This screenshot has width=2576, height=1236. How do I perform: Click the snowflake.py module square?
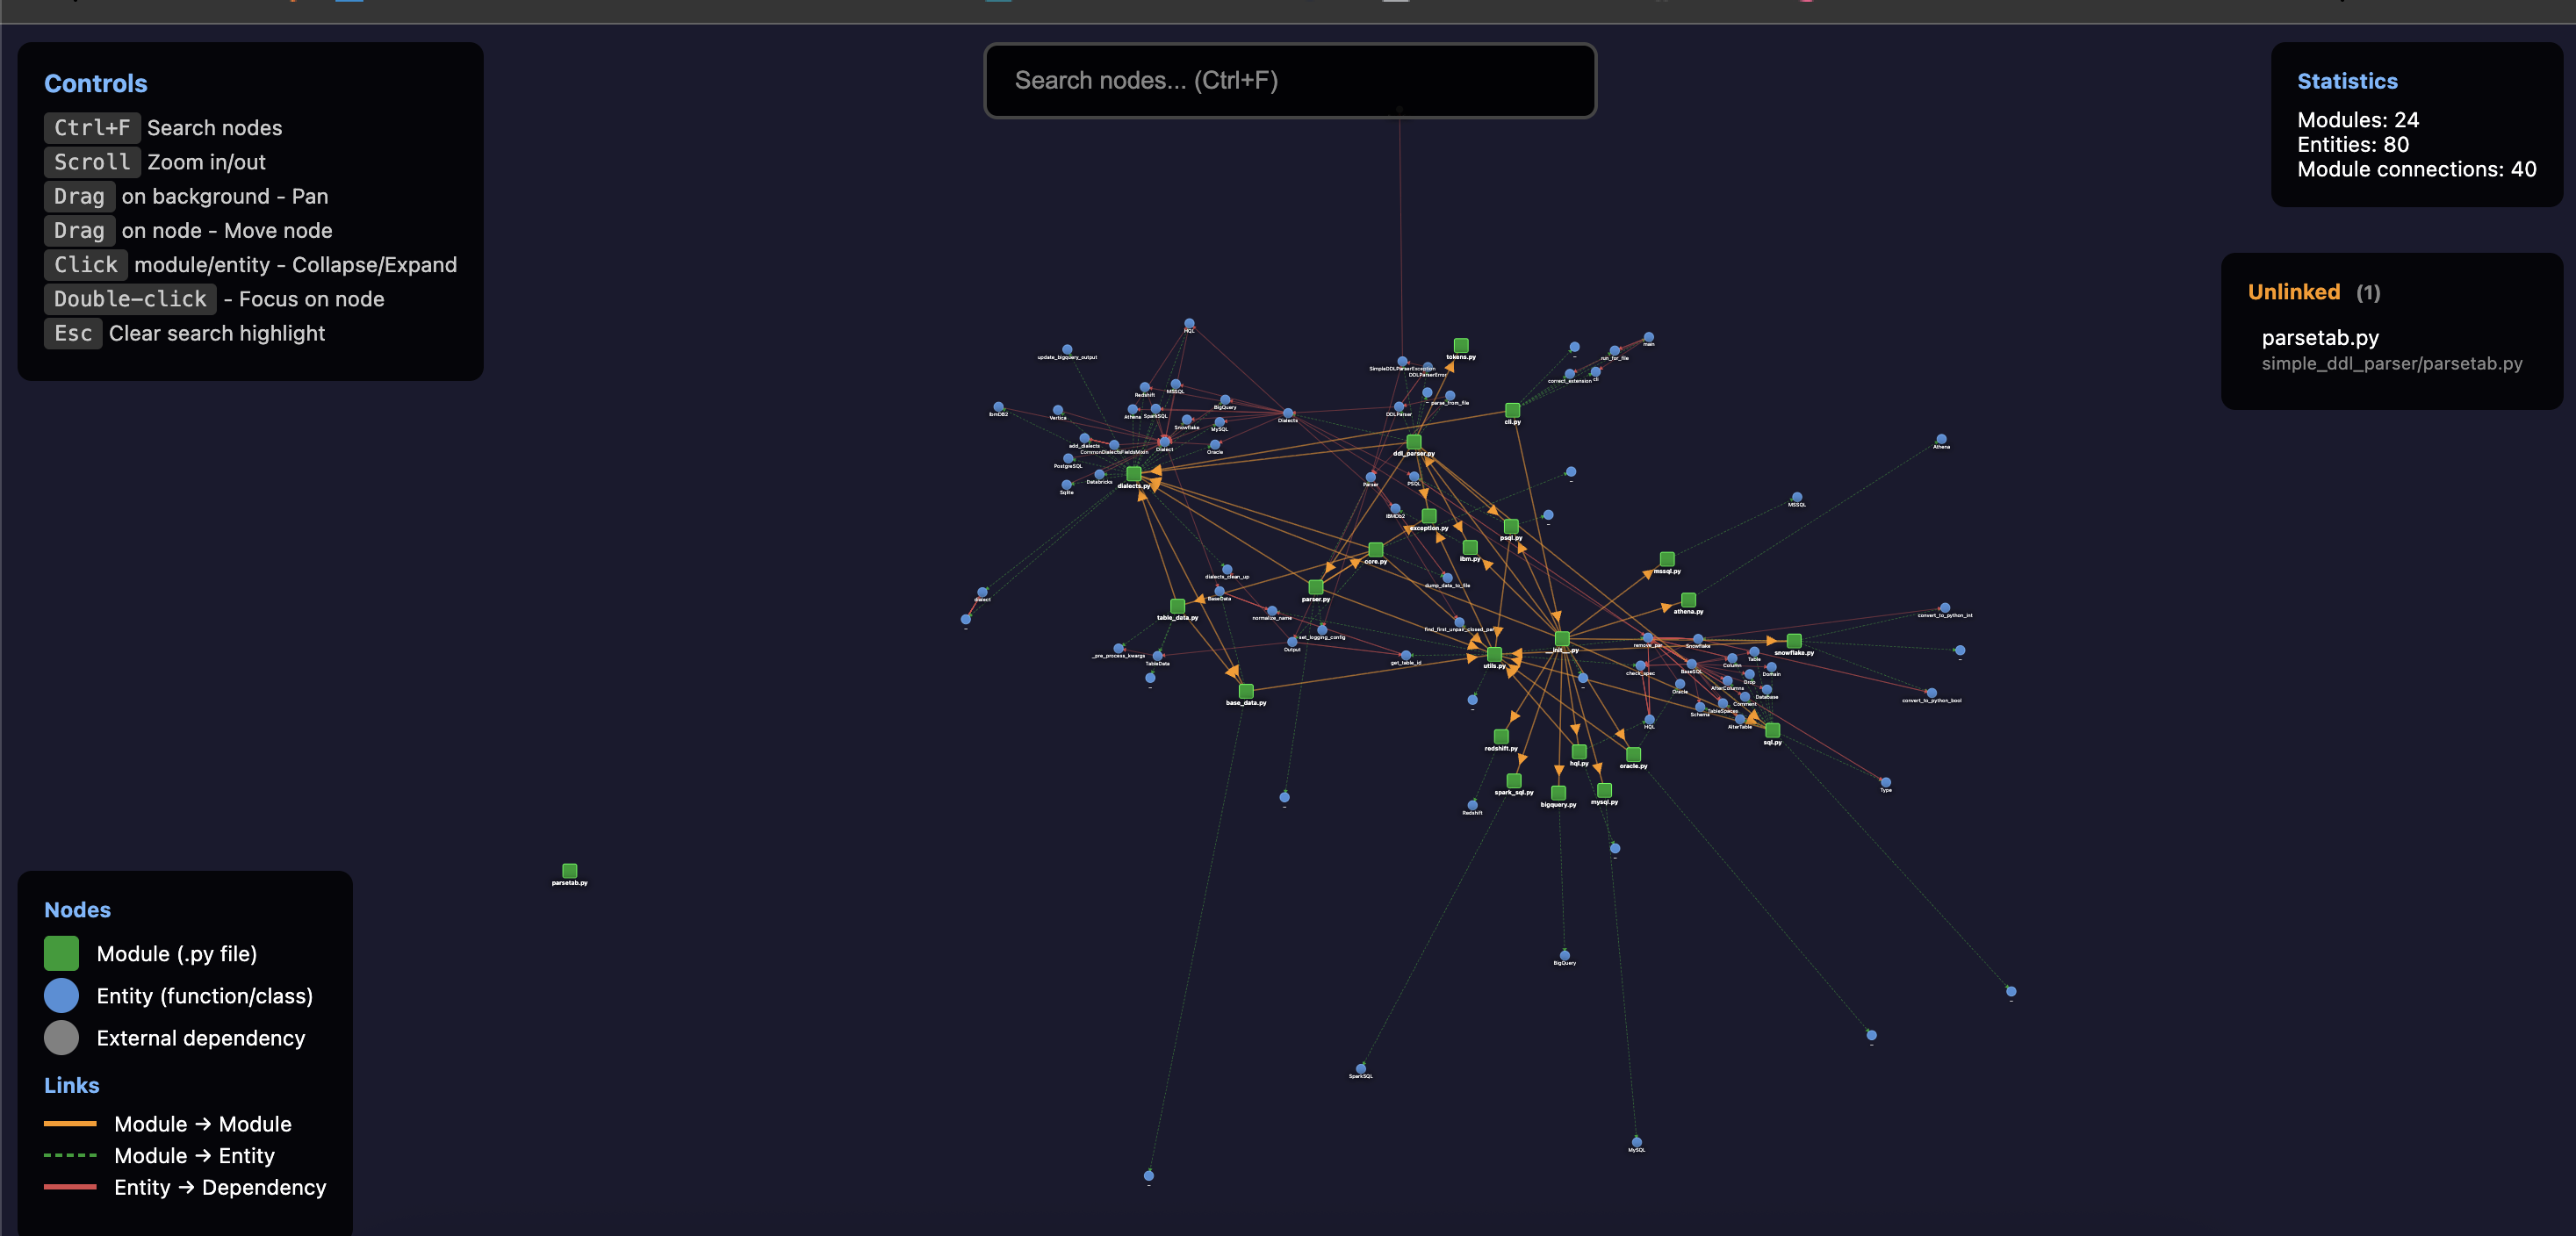coord(1794,641)
